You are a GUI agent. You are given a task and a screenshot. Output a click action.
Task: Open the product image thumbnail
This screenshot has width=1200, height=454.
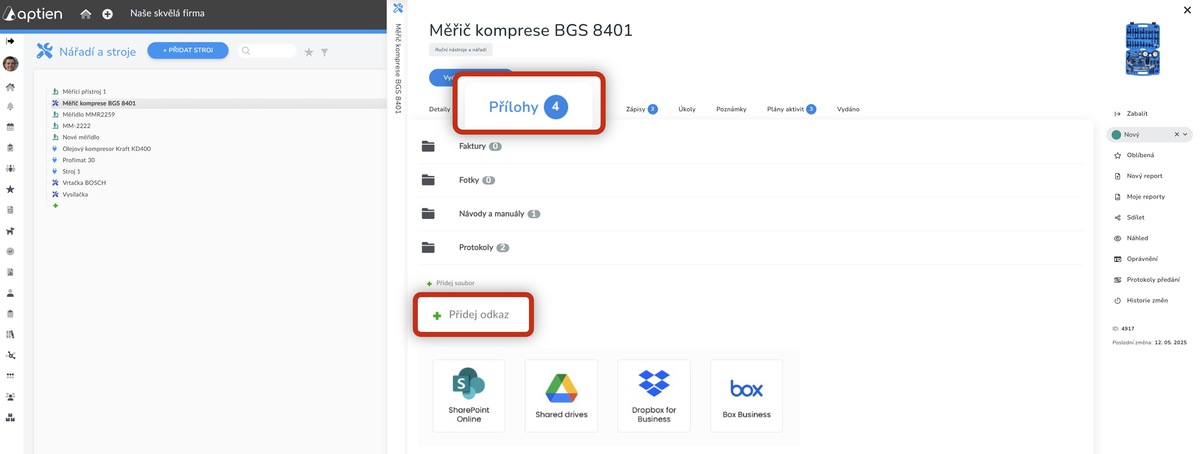click(1141, 50)
